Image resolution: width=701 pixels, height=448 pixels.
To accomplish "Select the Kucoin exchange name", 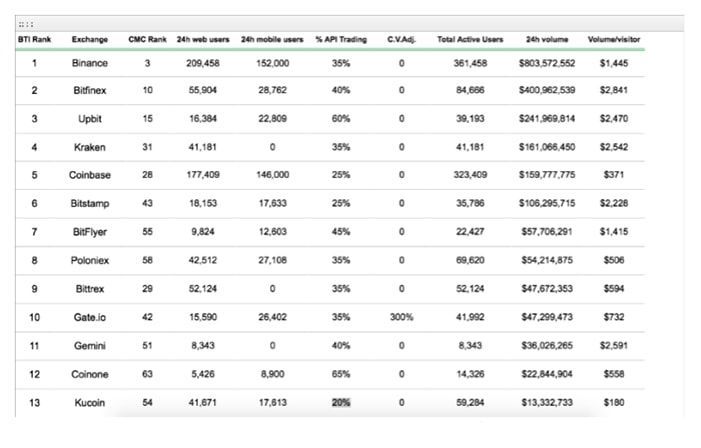I will tap(90, 403).
